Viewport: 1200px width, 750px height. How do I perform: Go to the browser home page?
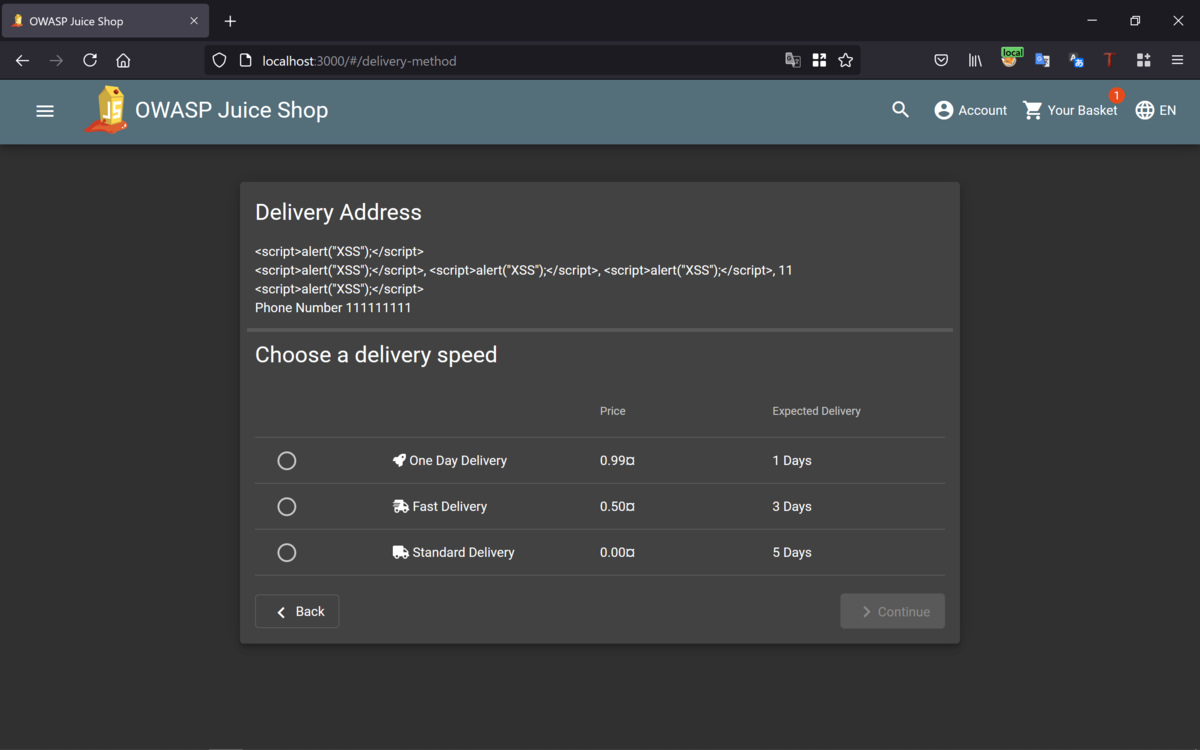[123, 61]
